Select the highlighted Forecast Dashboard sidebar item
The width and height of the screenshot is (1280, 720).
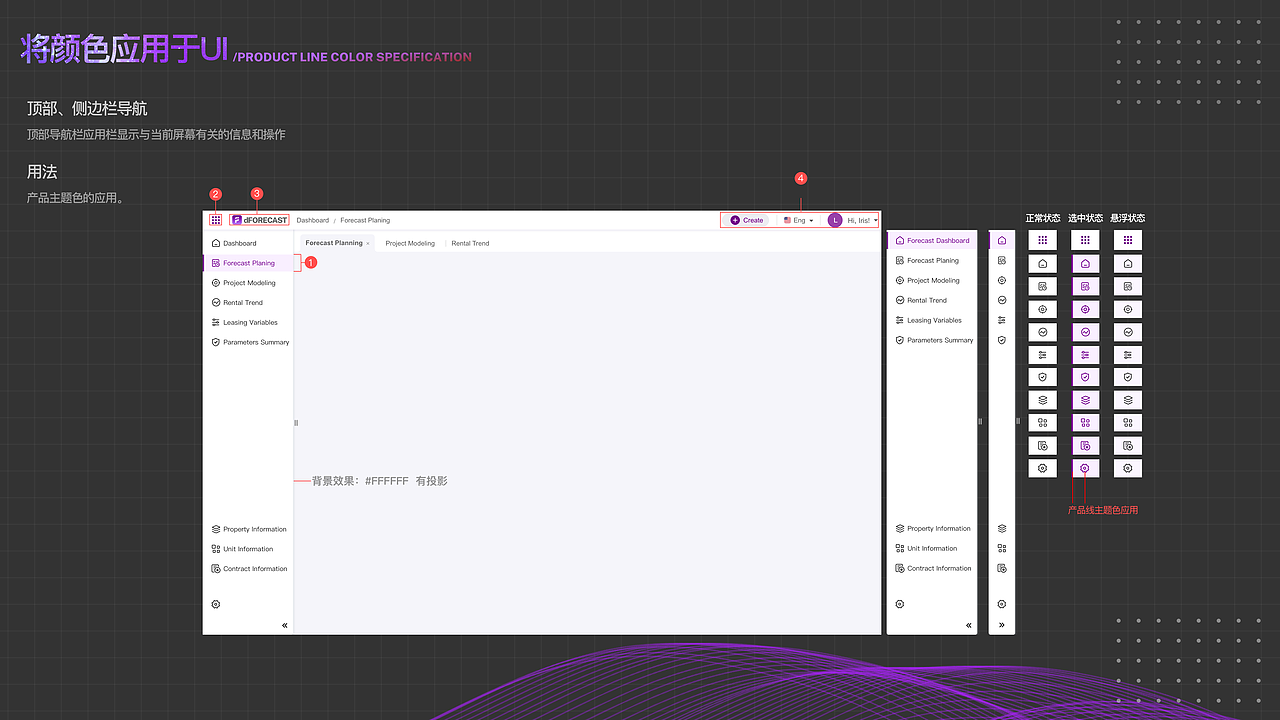pyautogui.click(x=932, y=240)
